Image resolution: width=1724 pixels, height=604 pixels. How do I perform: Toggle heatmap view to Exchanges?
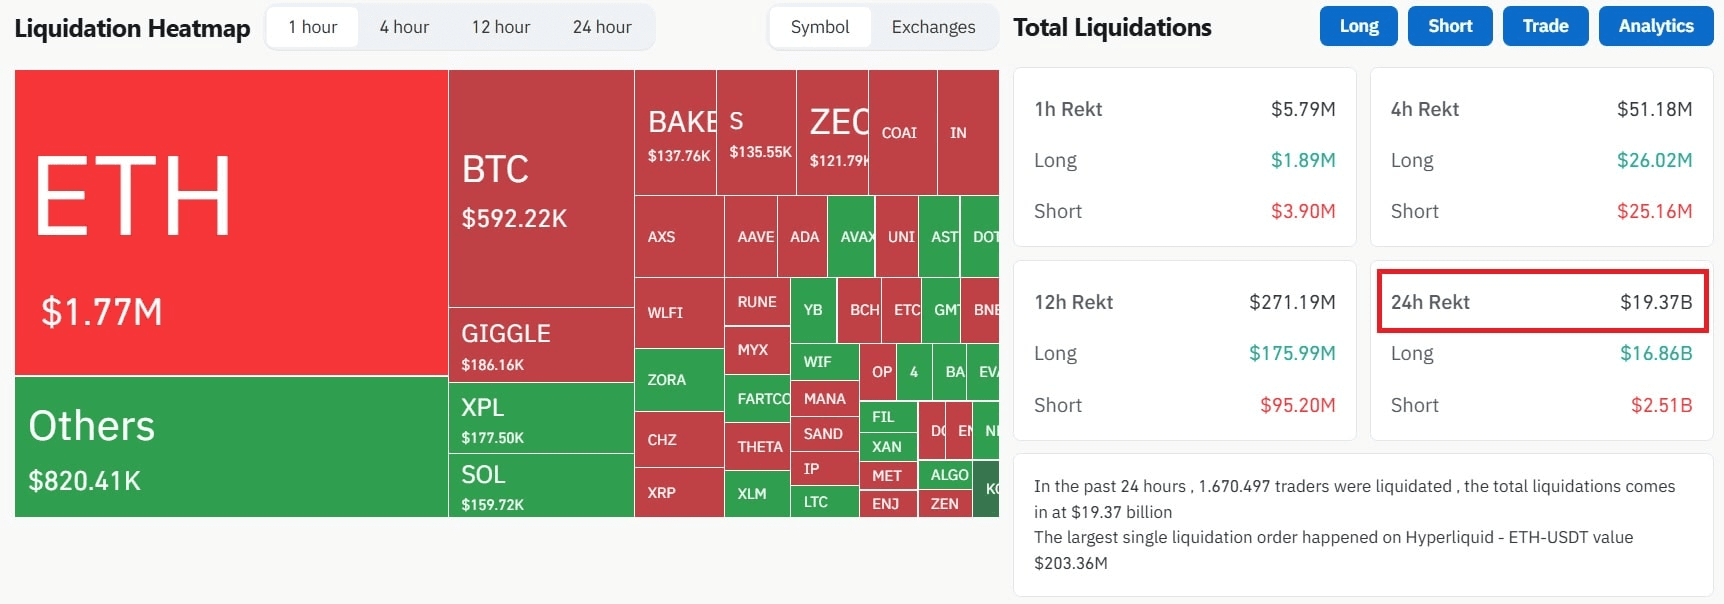[x=933, y=27]
